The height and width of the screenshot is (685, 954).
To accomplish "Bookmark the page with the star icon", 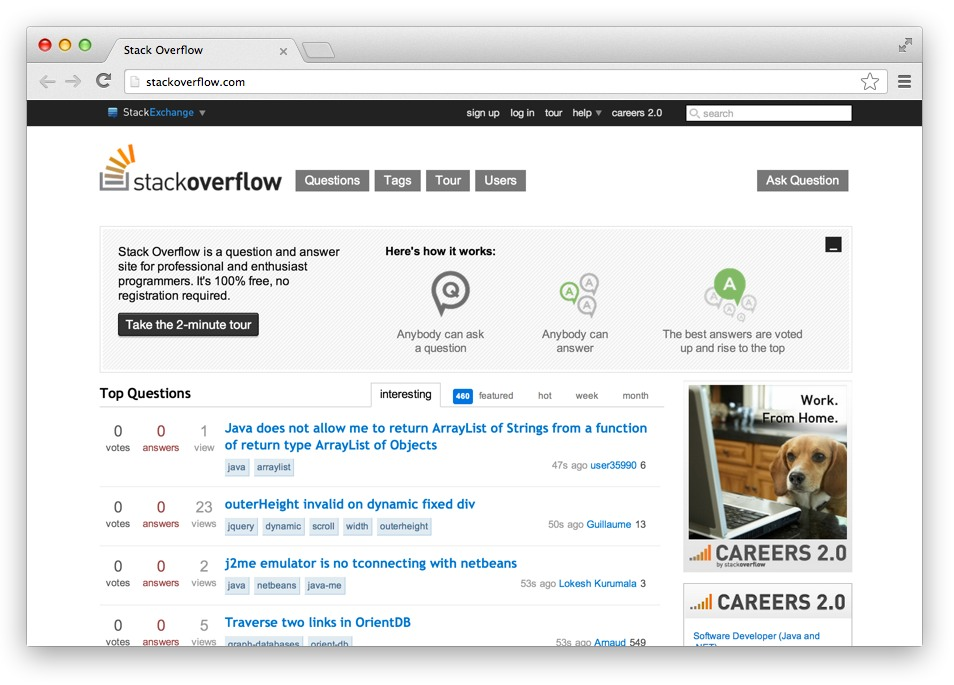I will [870, 82].
